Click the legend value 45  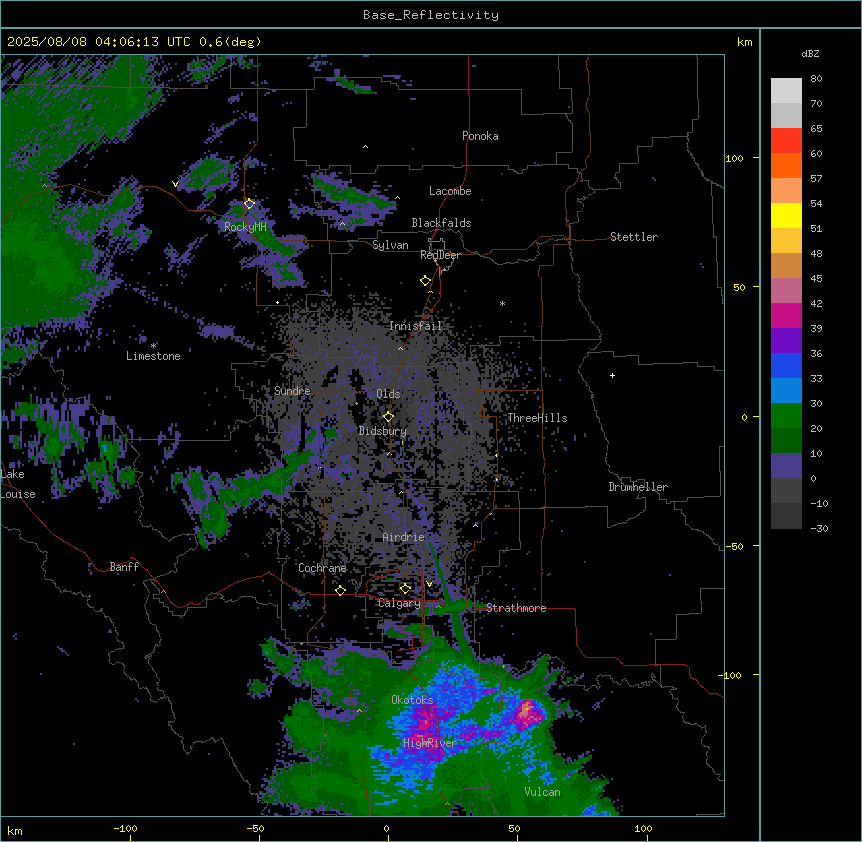816,278
